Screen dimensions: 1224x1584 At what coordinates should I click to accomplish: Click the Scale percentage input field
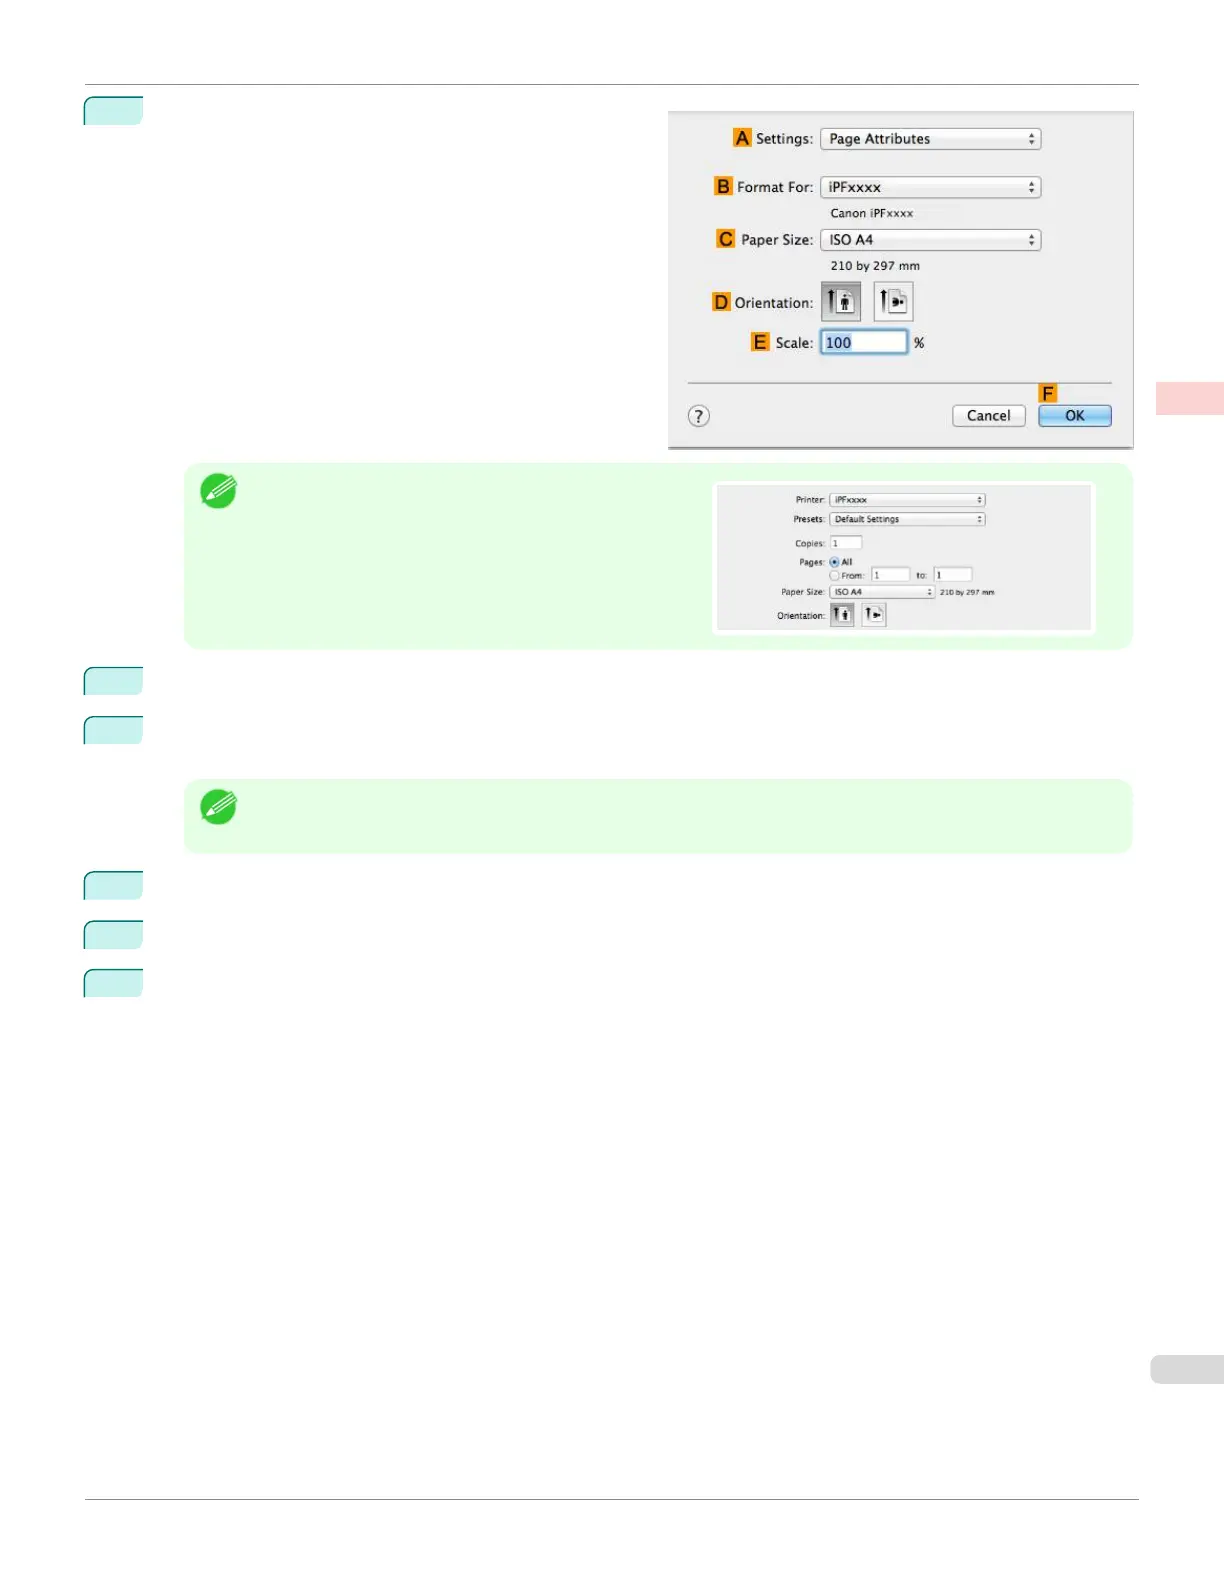click(x=864, y=342)
